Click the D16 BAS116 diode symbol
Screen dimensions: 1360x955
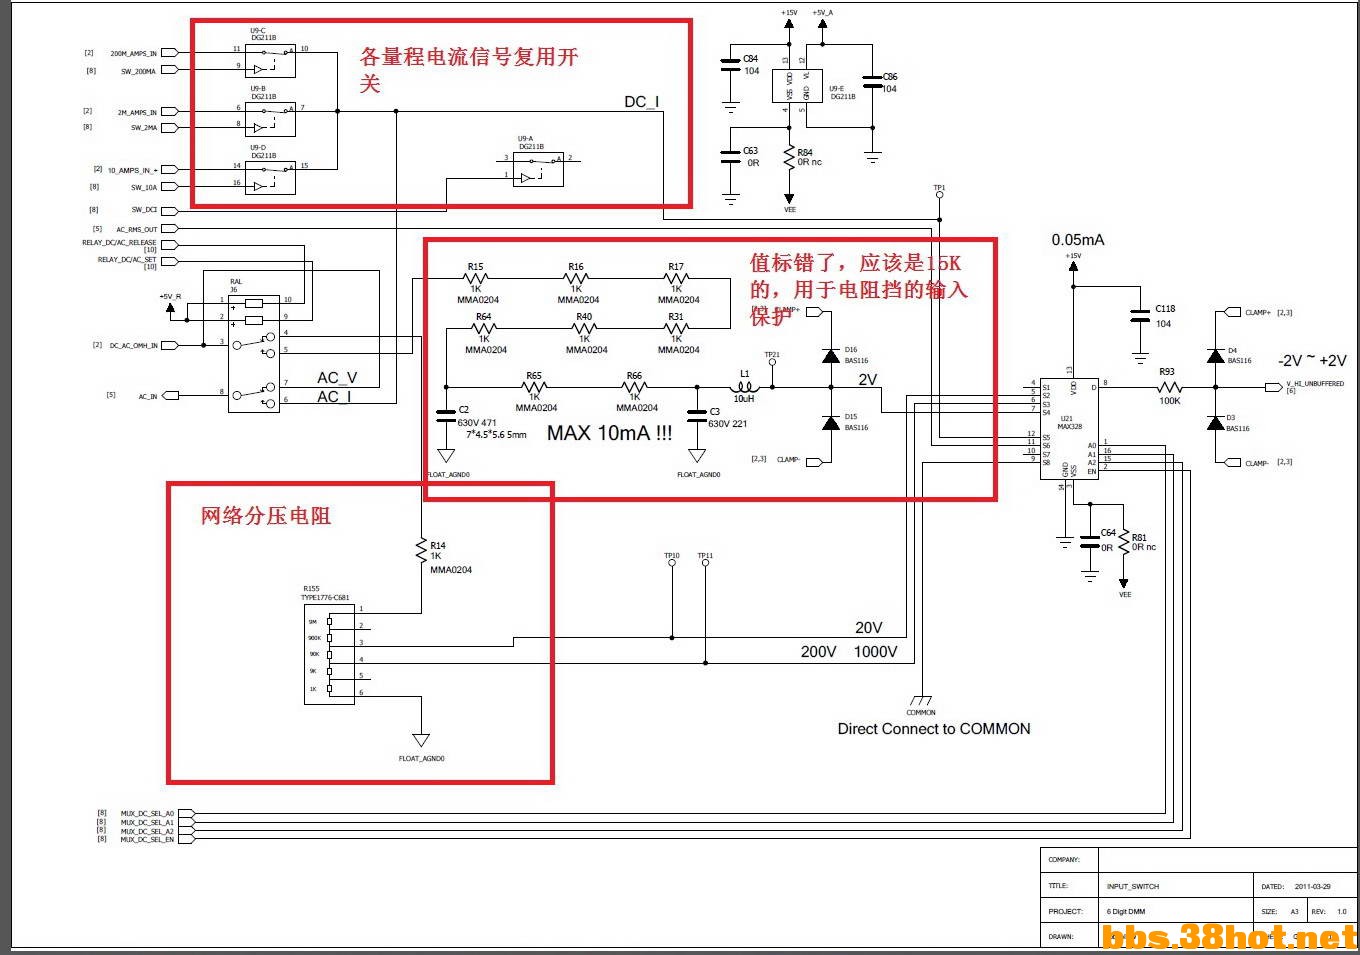point(830,355)
